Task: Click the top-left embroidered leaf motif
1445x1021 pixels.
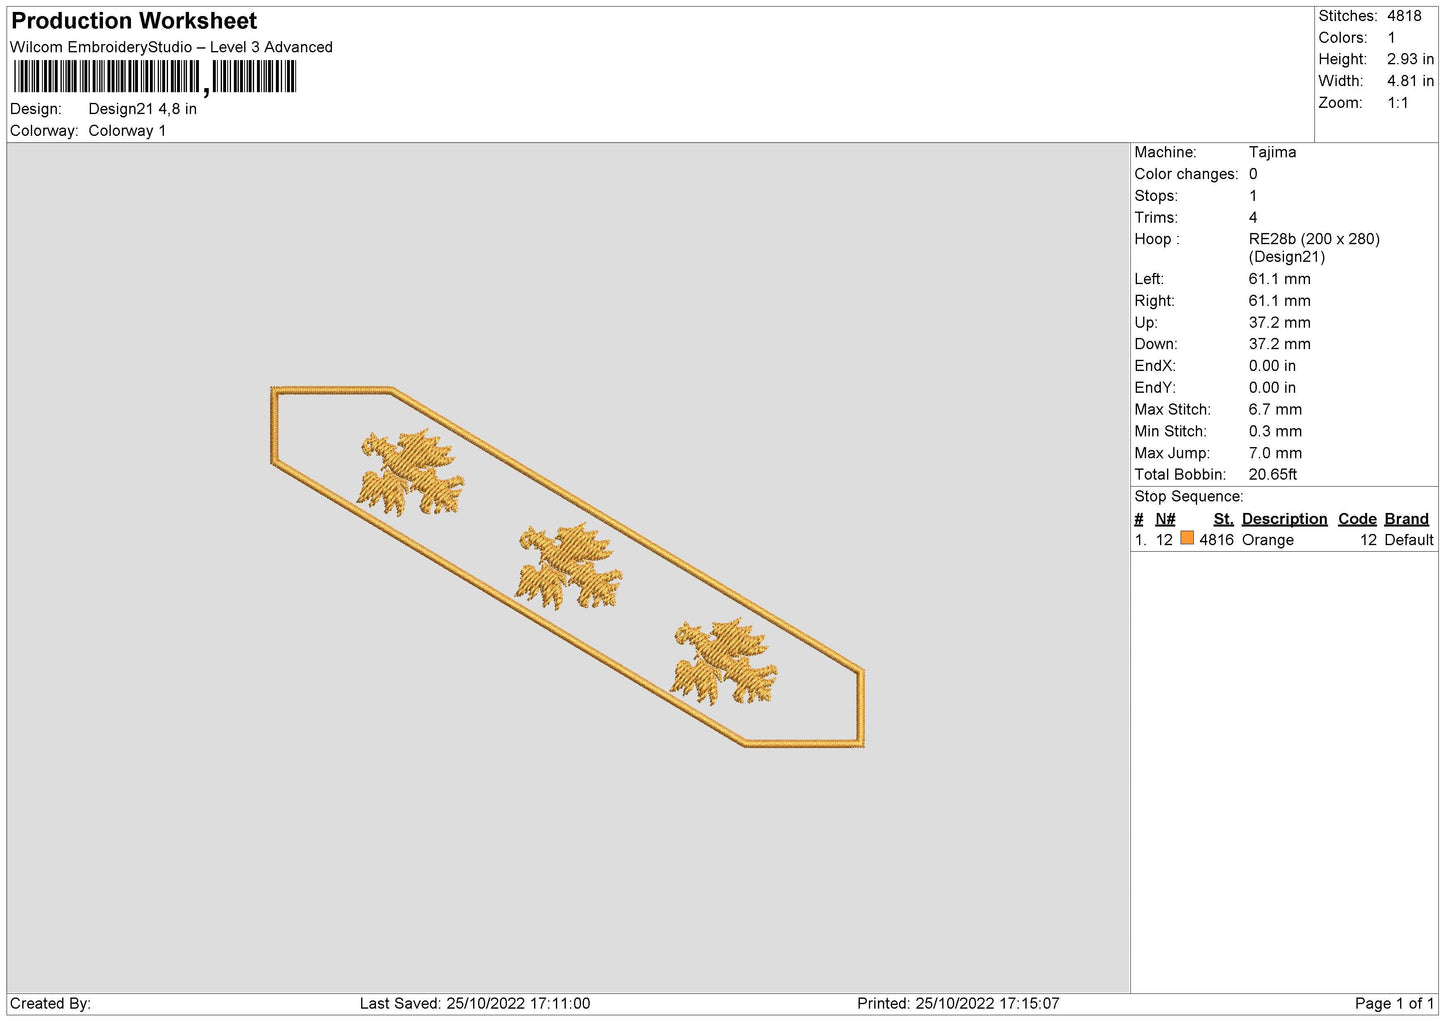Action: pyautogui.click(x=411, y=473)
